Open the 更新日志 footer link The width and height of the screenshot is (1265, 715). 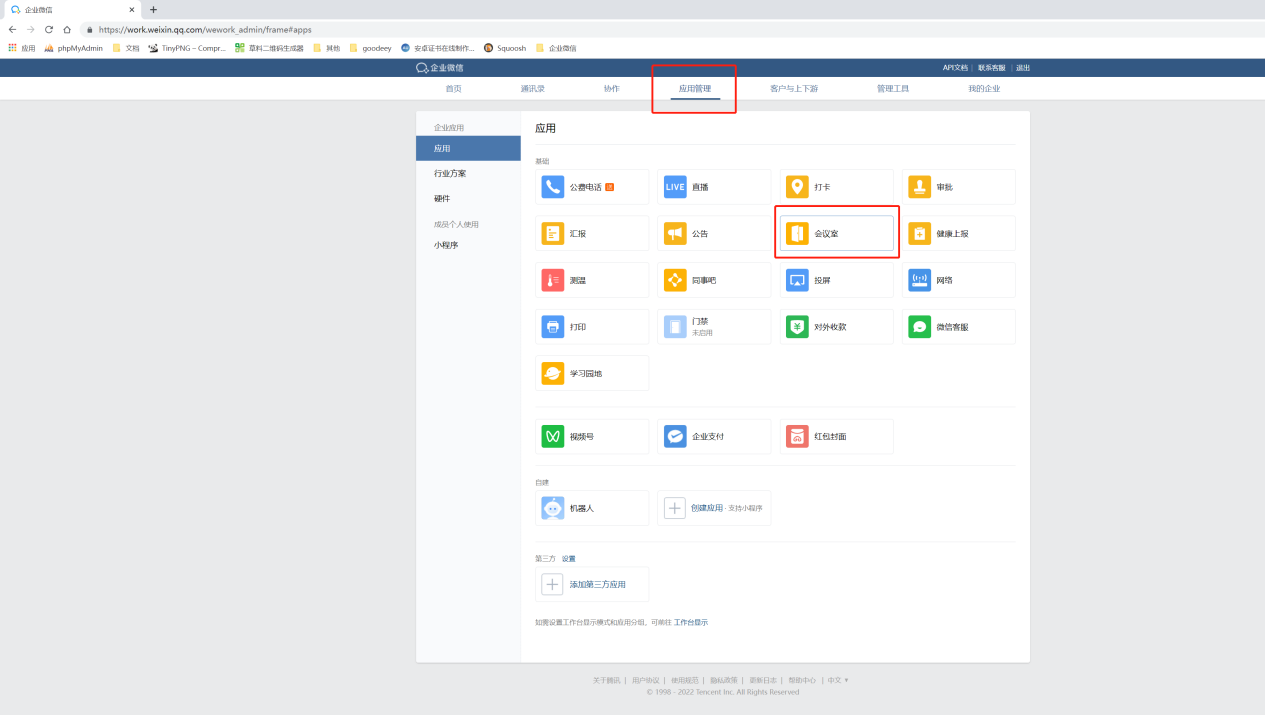(763, 680)
